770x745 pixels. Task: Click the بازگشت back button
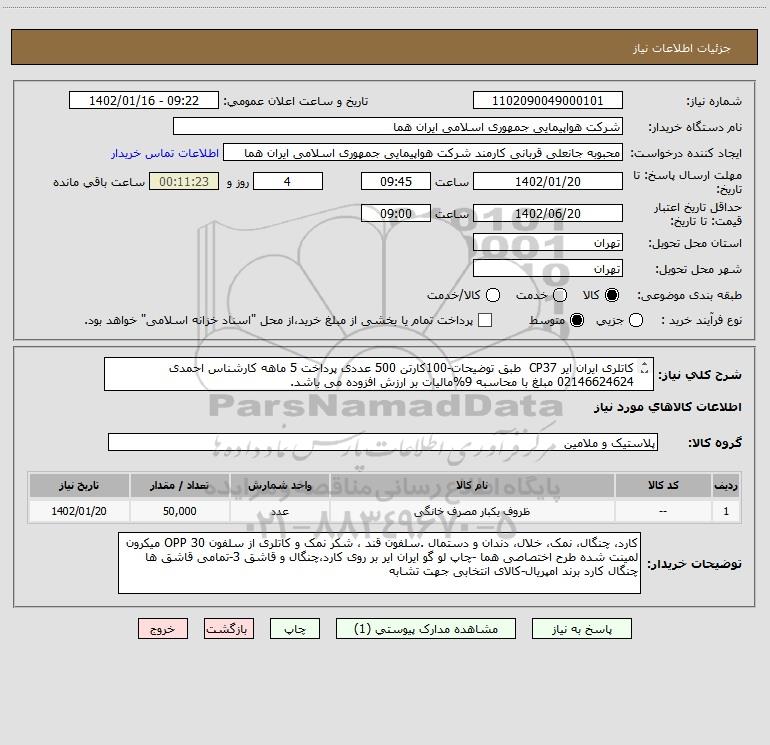[229, 629]
